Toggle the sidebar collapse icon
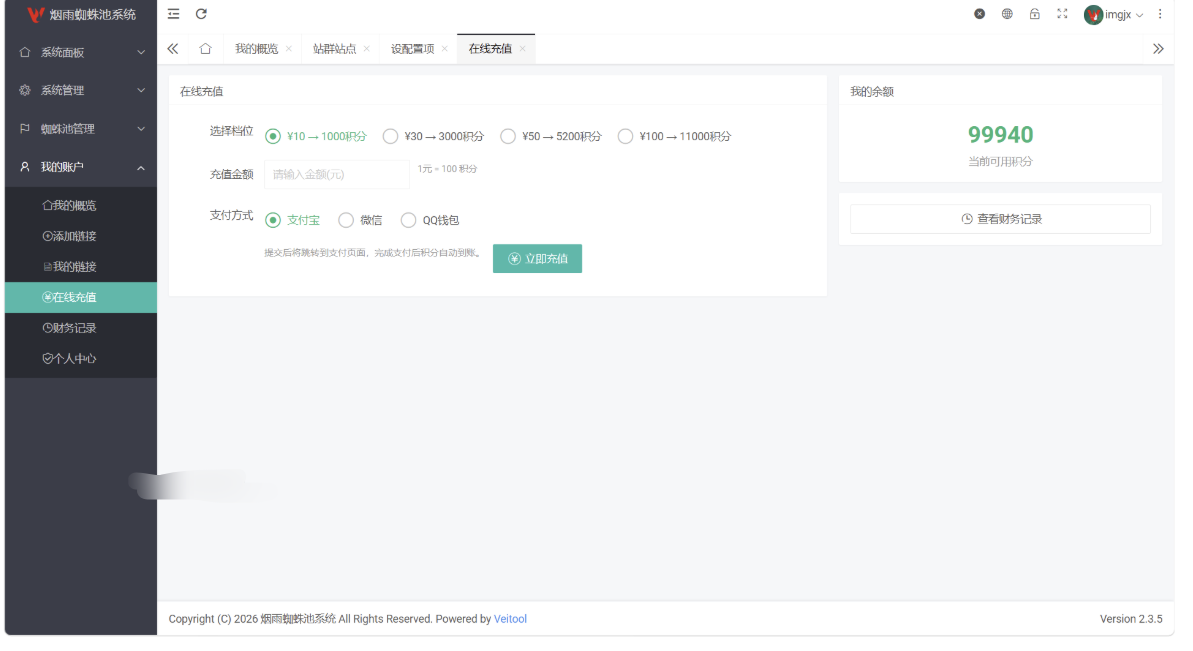This screenshot has width=1193, height=651. point(173,14)
